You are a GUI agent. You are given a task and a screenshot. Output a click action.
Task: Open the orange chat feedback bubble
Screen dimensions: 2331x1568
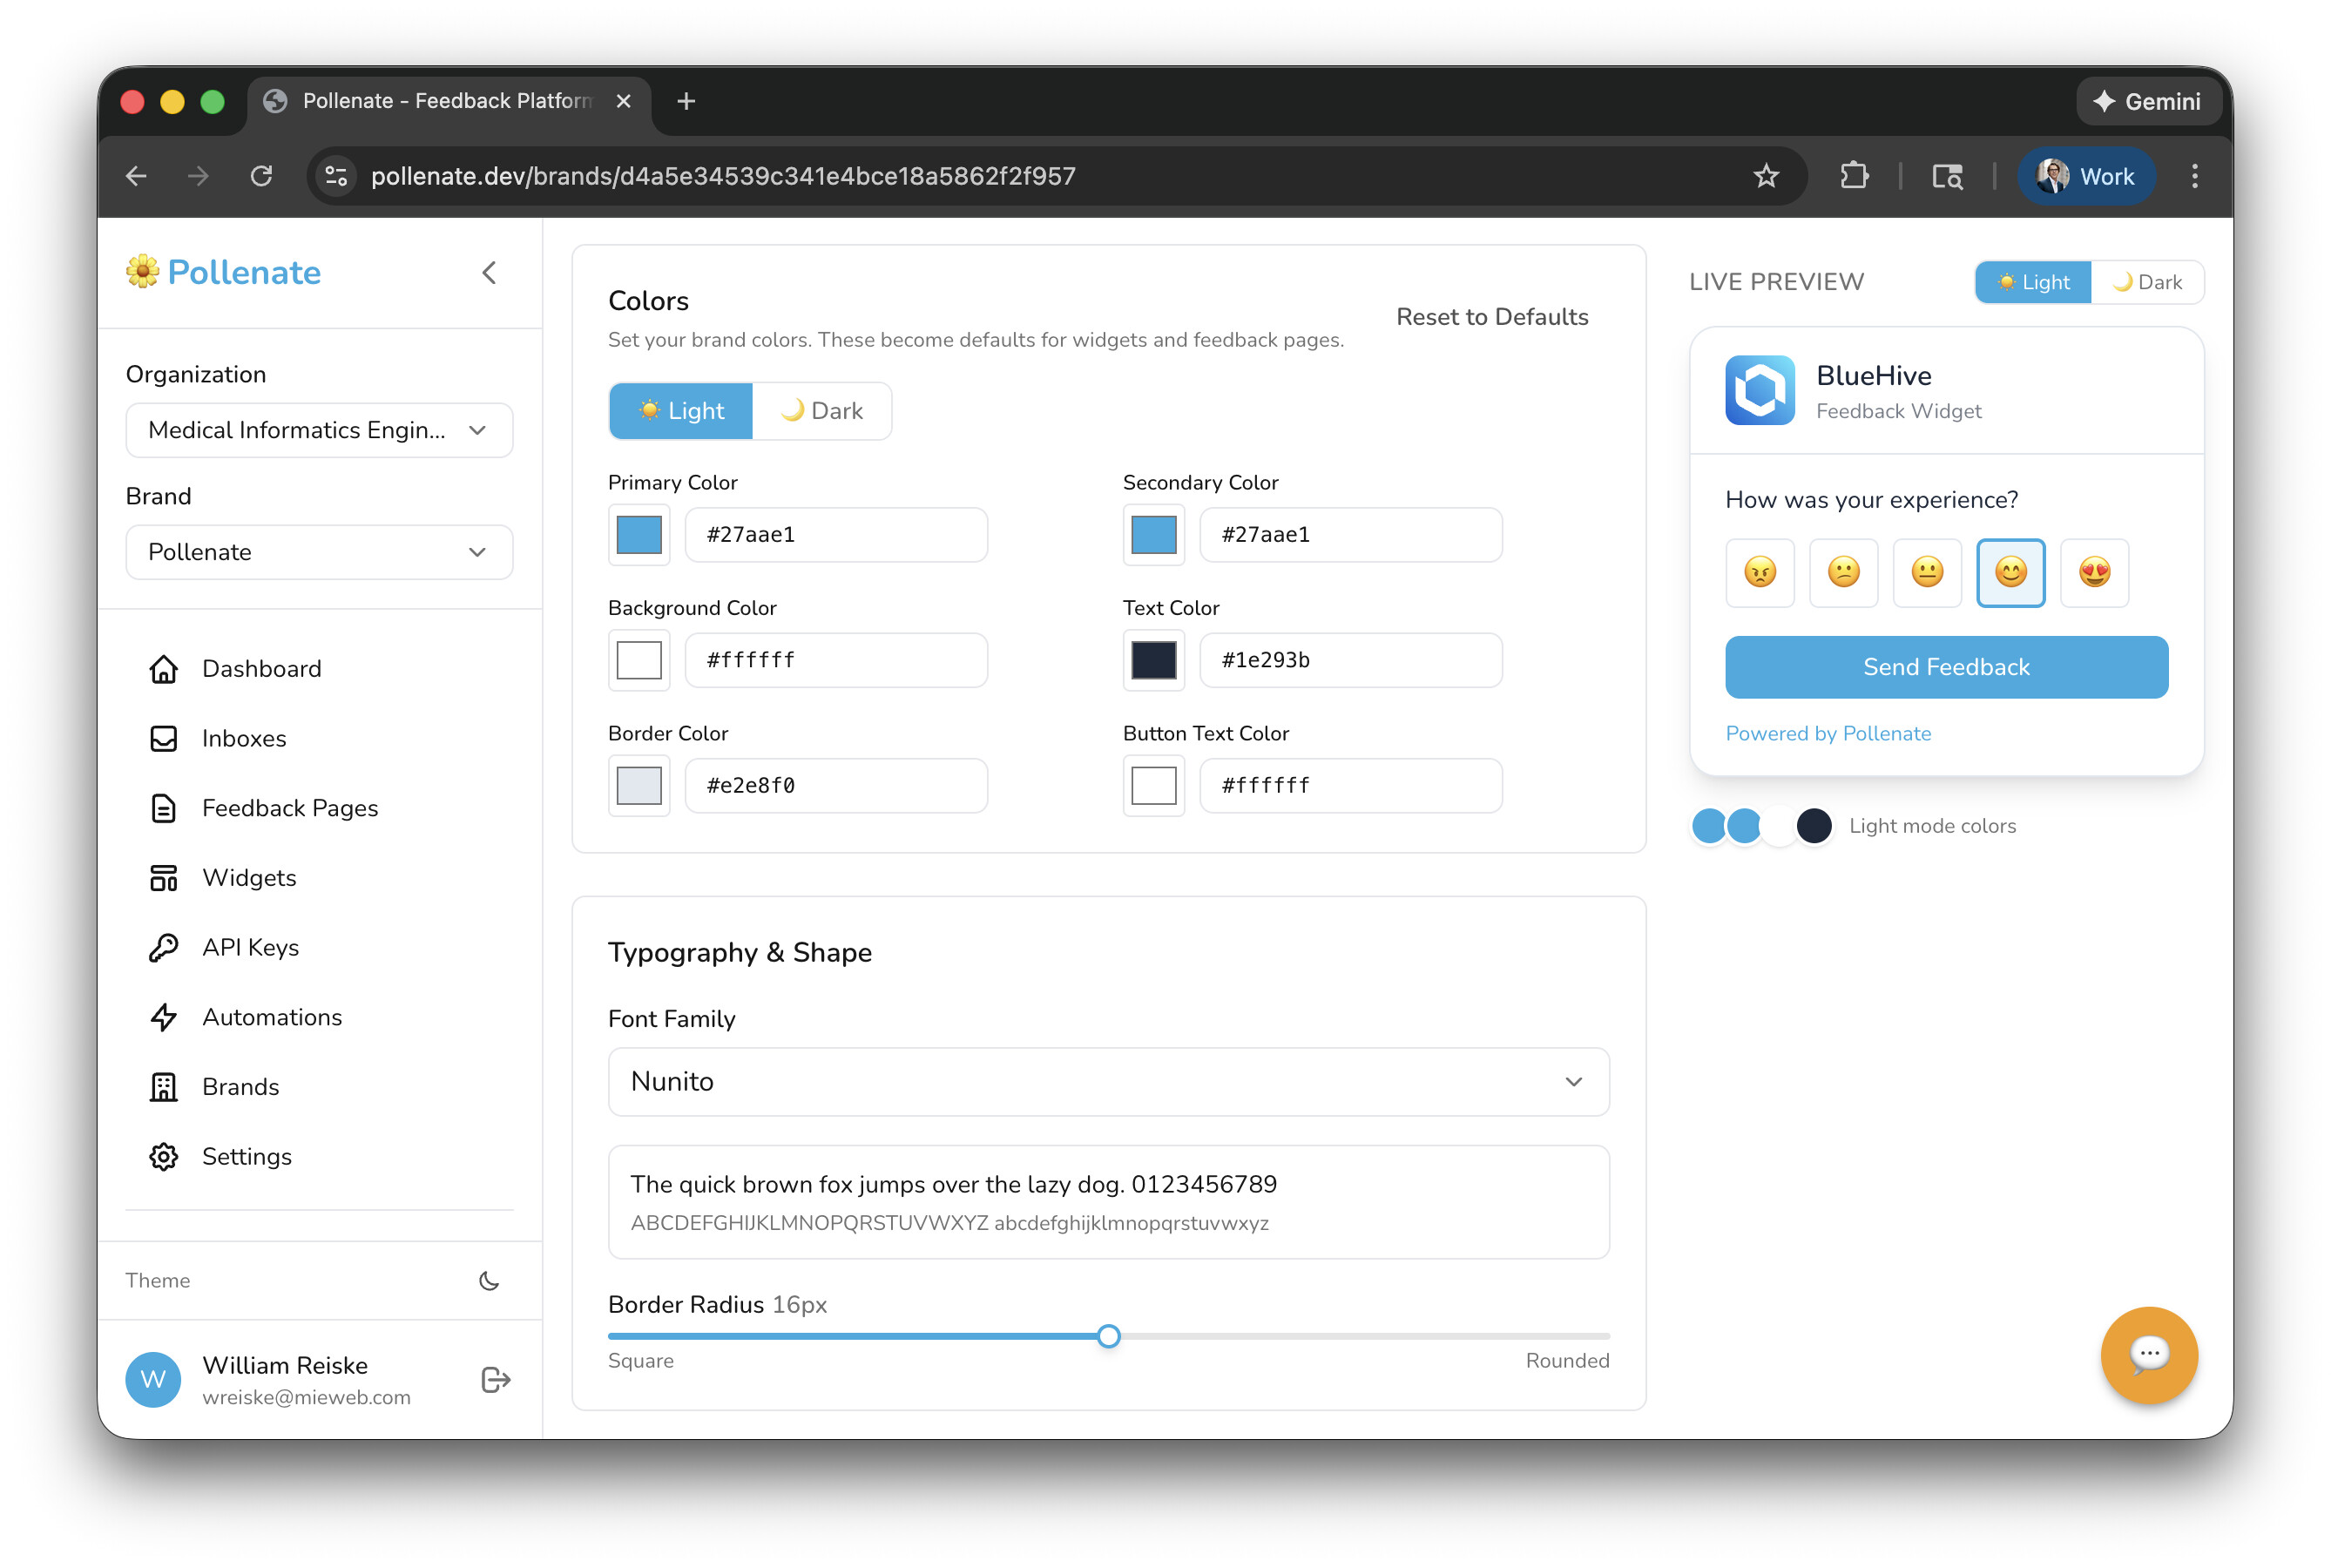[2148, 1355]
